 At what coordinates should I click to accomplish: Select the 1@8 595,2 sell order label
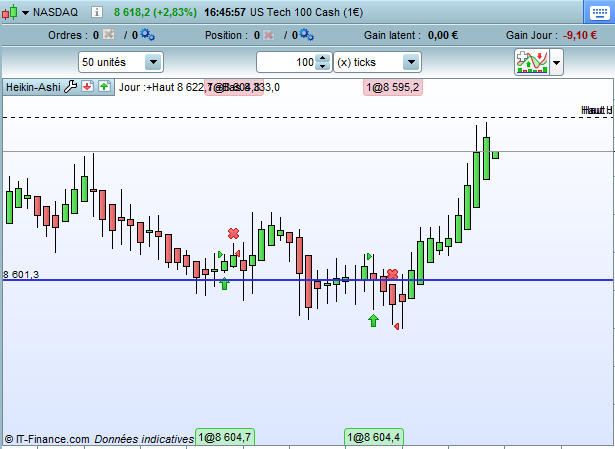(x=393, y=87)
